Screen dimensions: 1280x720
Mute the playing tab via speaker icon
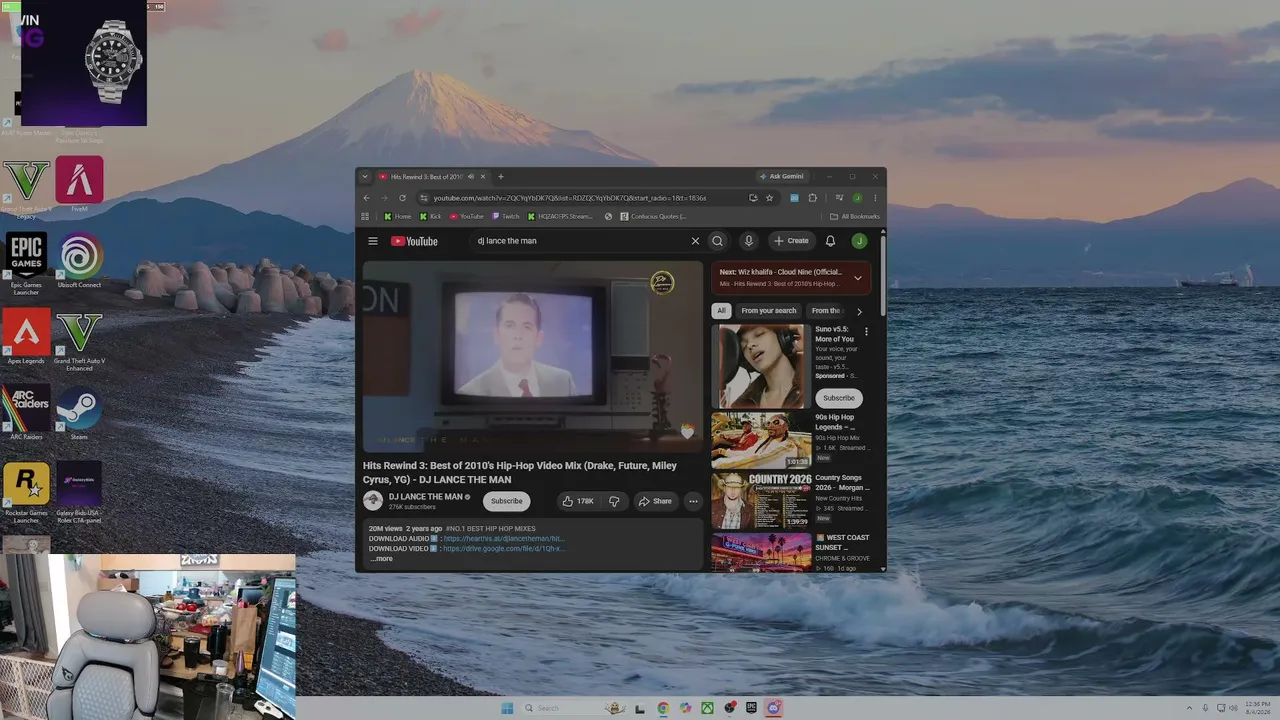point(470,177)
